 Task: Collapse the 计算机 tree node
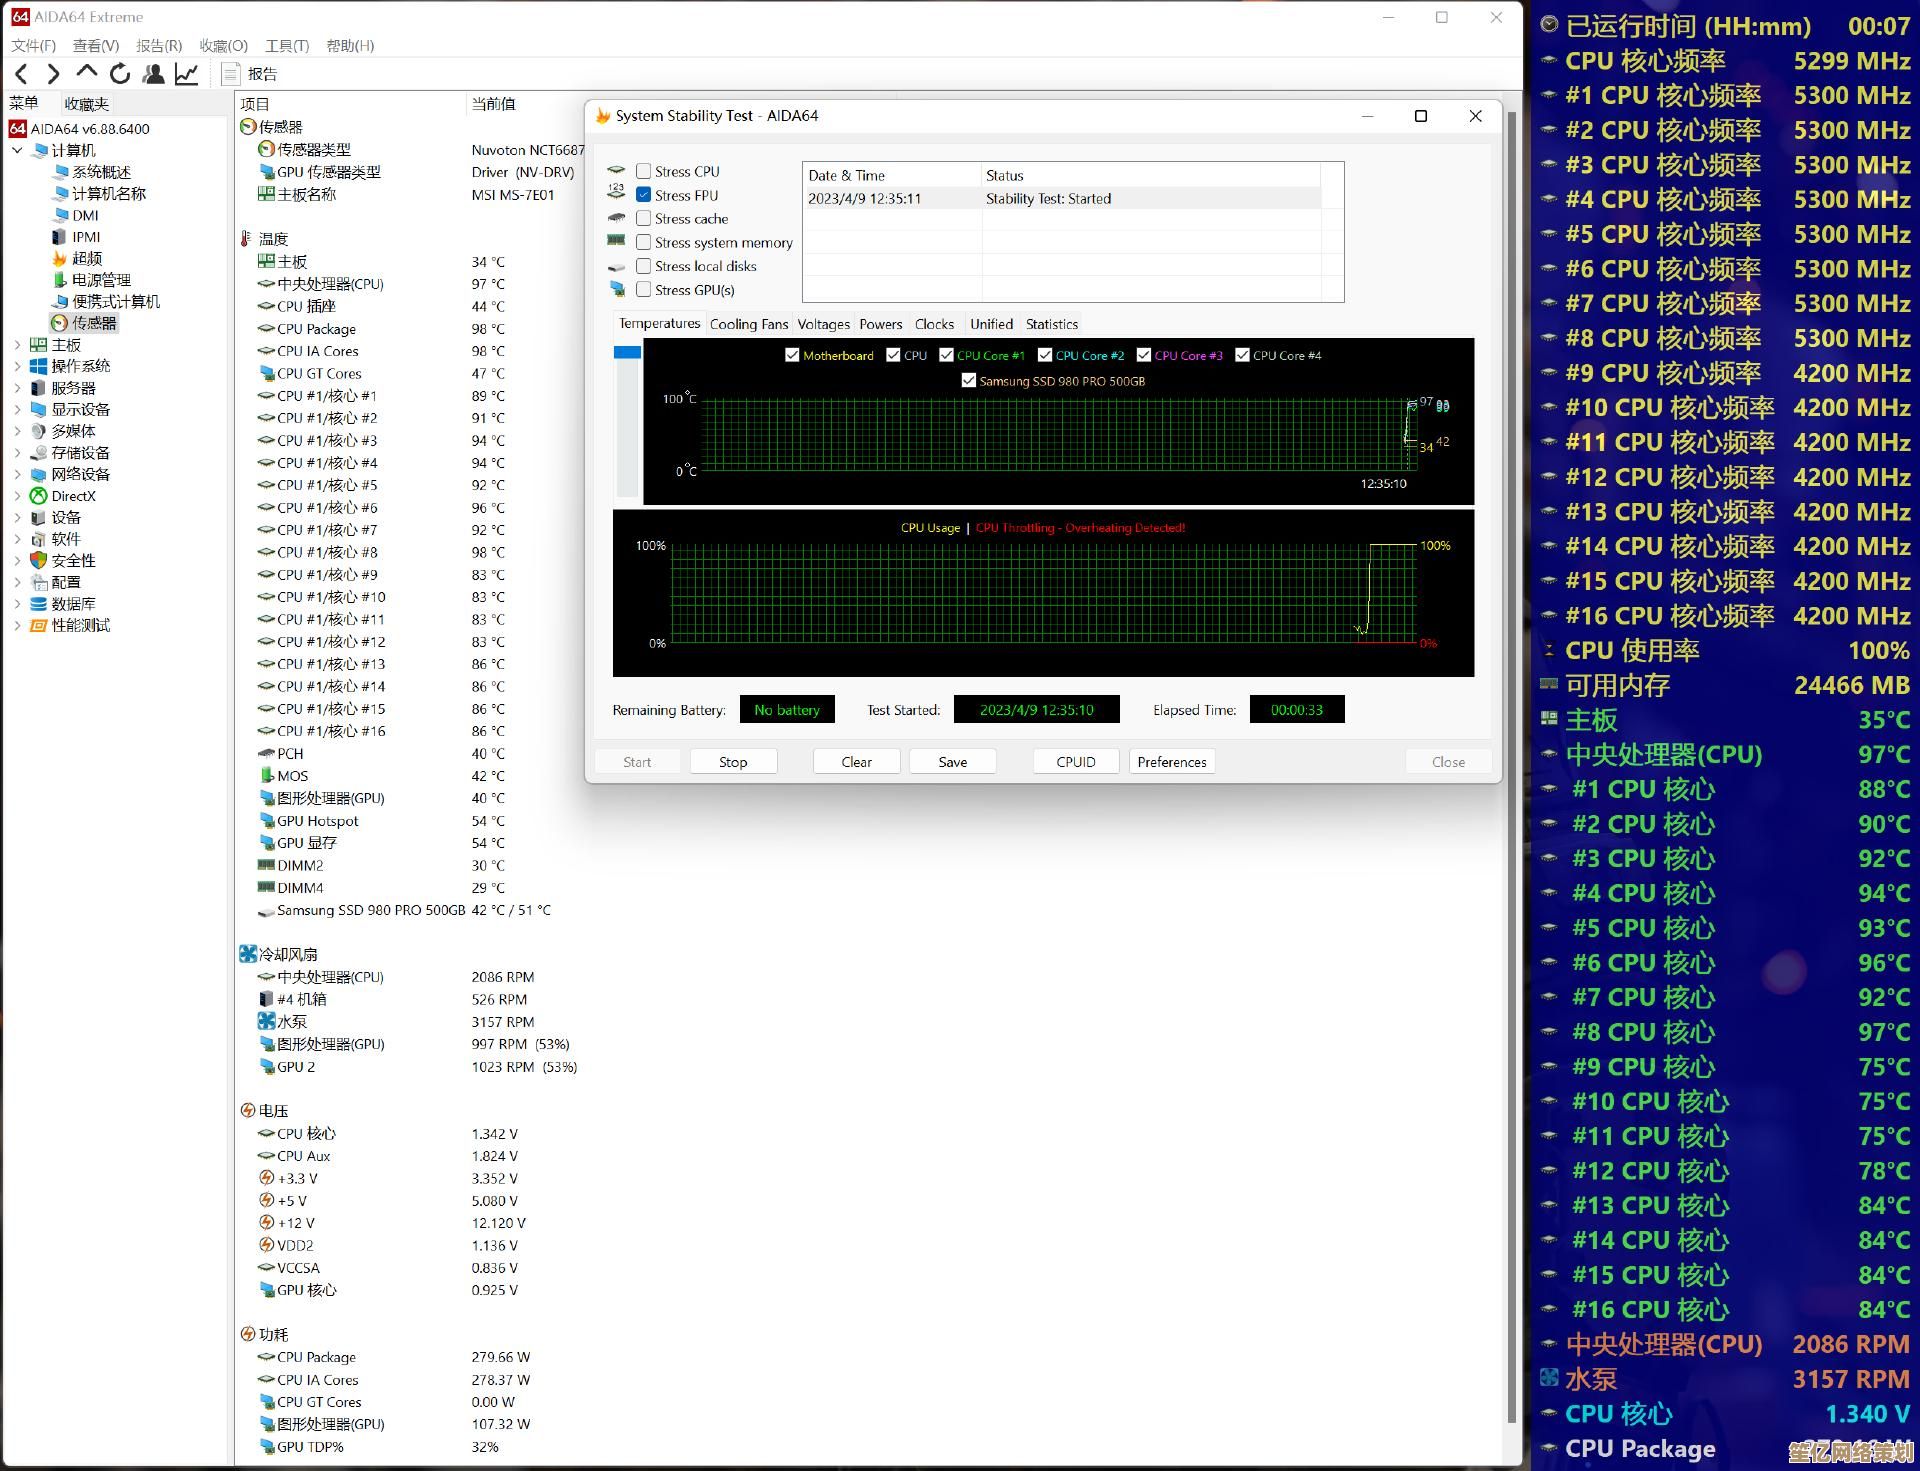(x=17, y=150)
